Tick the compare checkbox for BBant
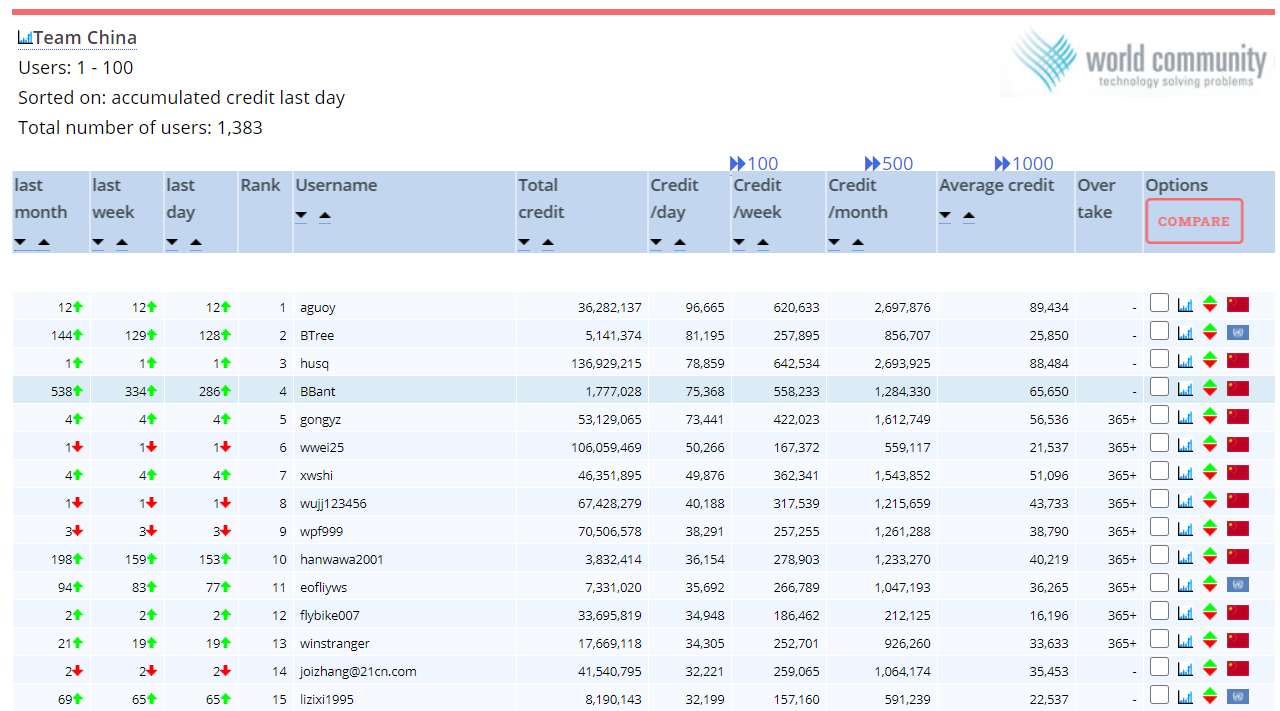The image size is (1280, 711). click(1159, 387)
